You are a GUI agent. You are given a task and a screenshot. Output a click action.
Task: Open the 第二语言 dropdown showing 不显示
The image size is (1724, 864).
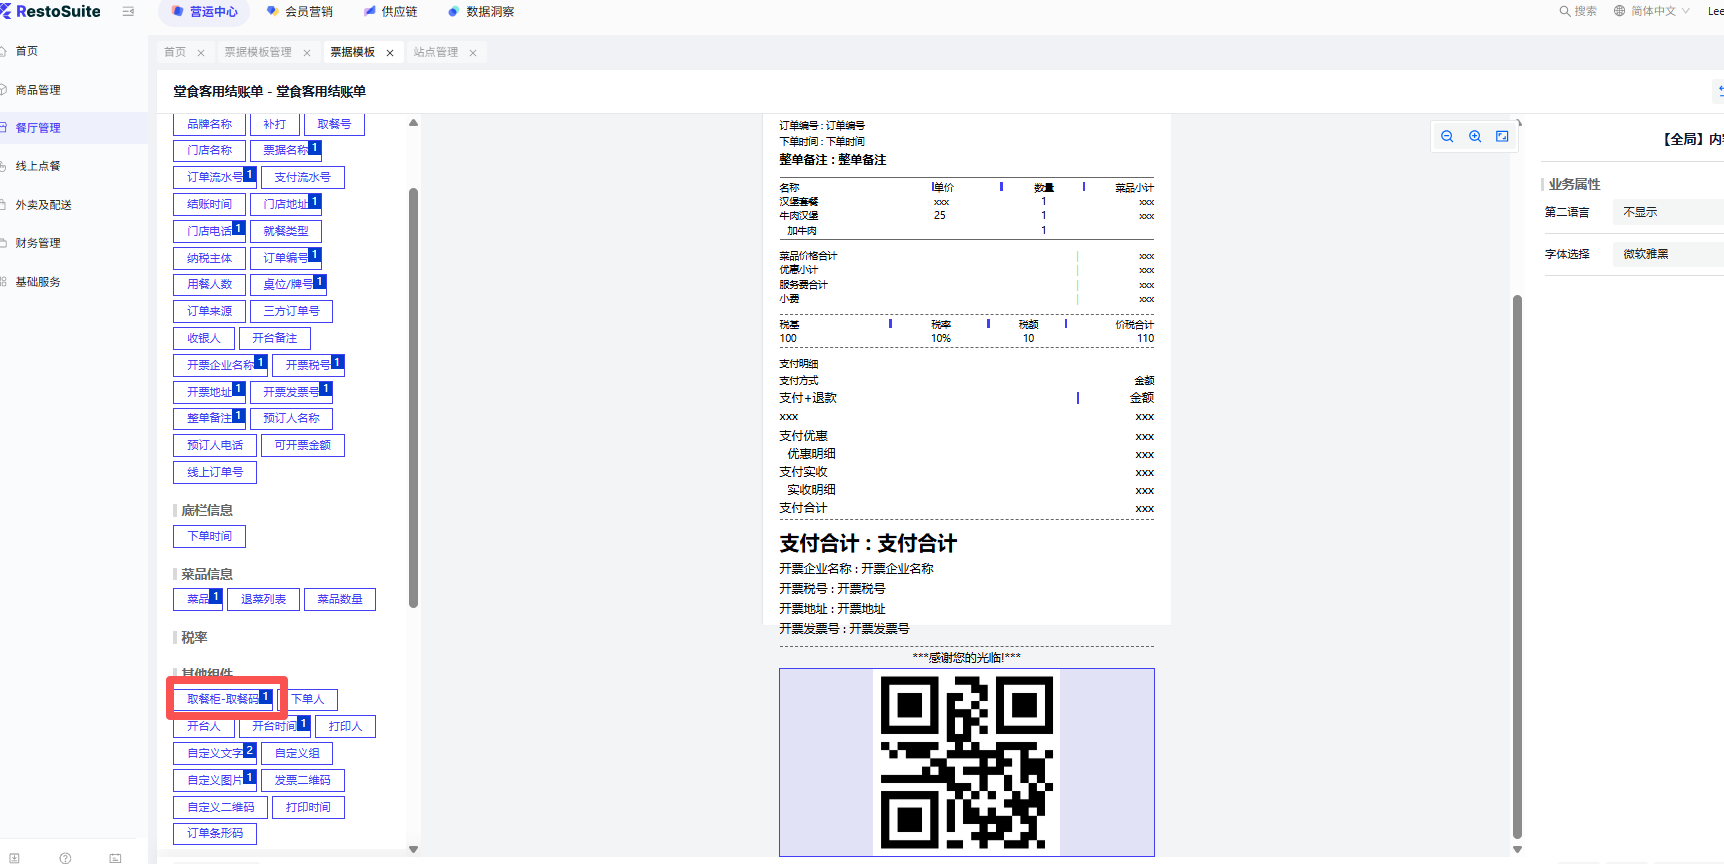1670,212
